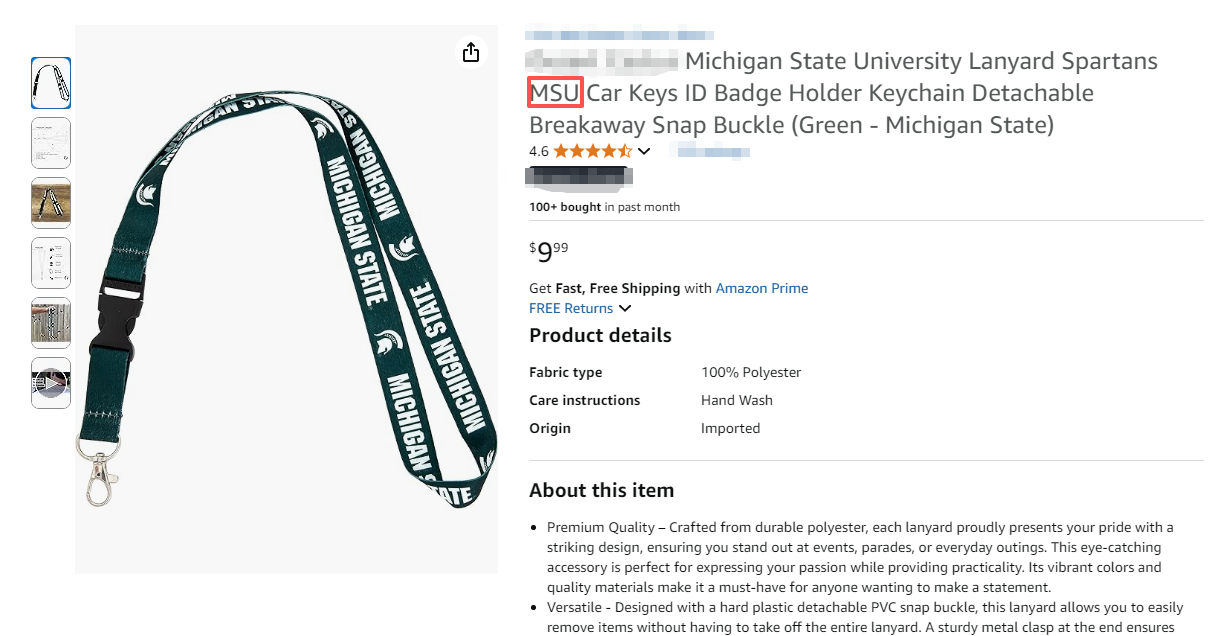The height and width of the screenshot is (636, 1220).
Task: Click the $9.99 price
Action: (x=549, y=251)
